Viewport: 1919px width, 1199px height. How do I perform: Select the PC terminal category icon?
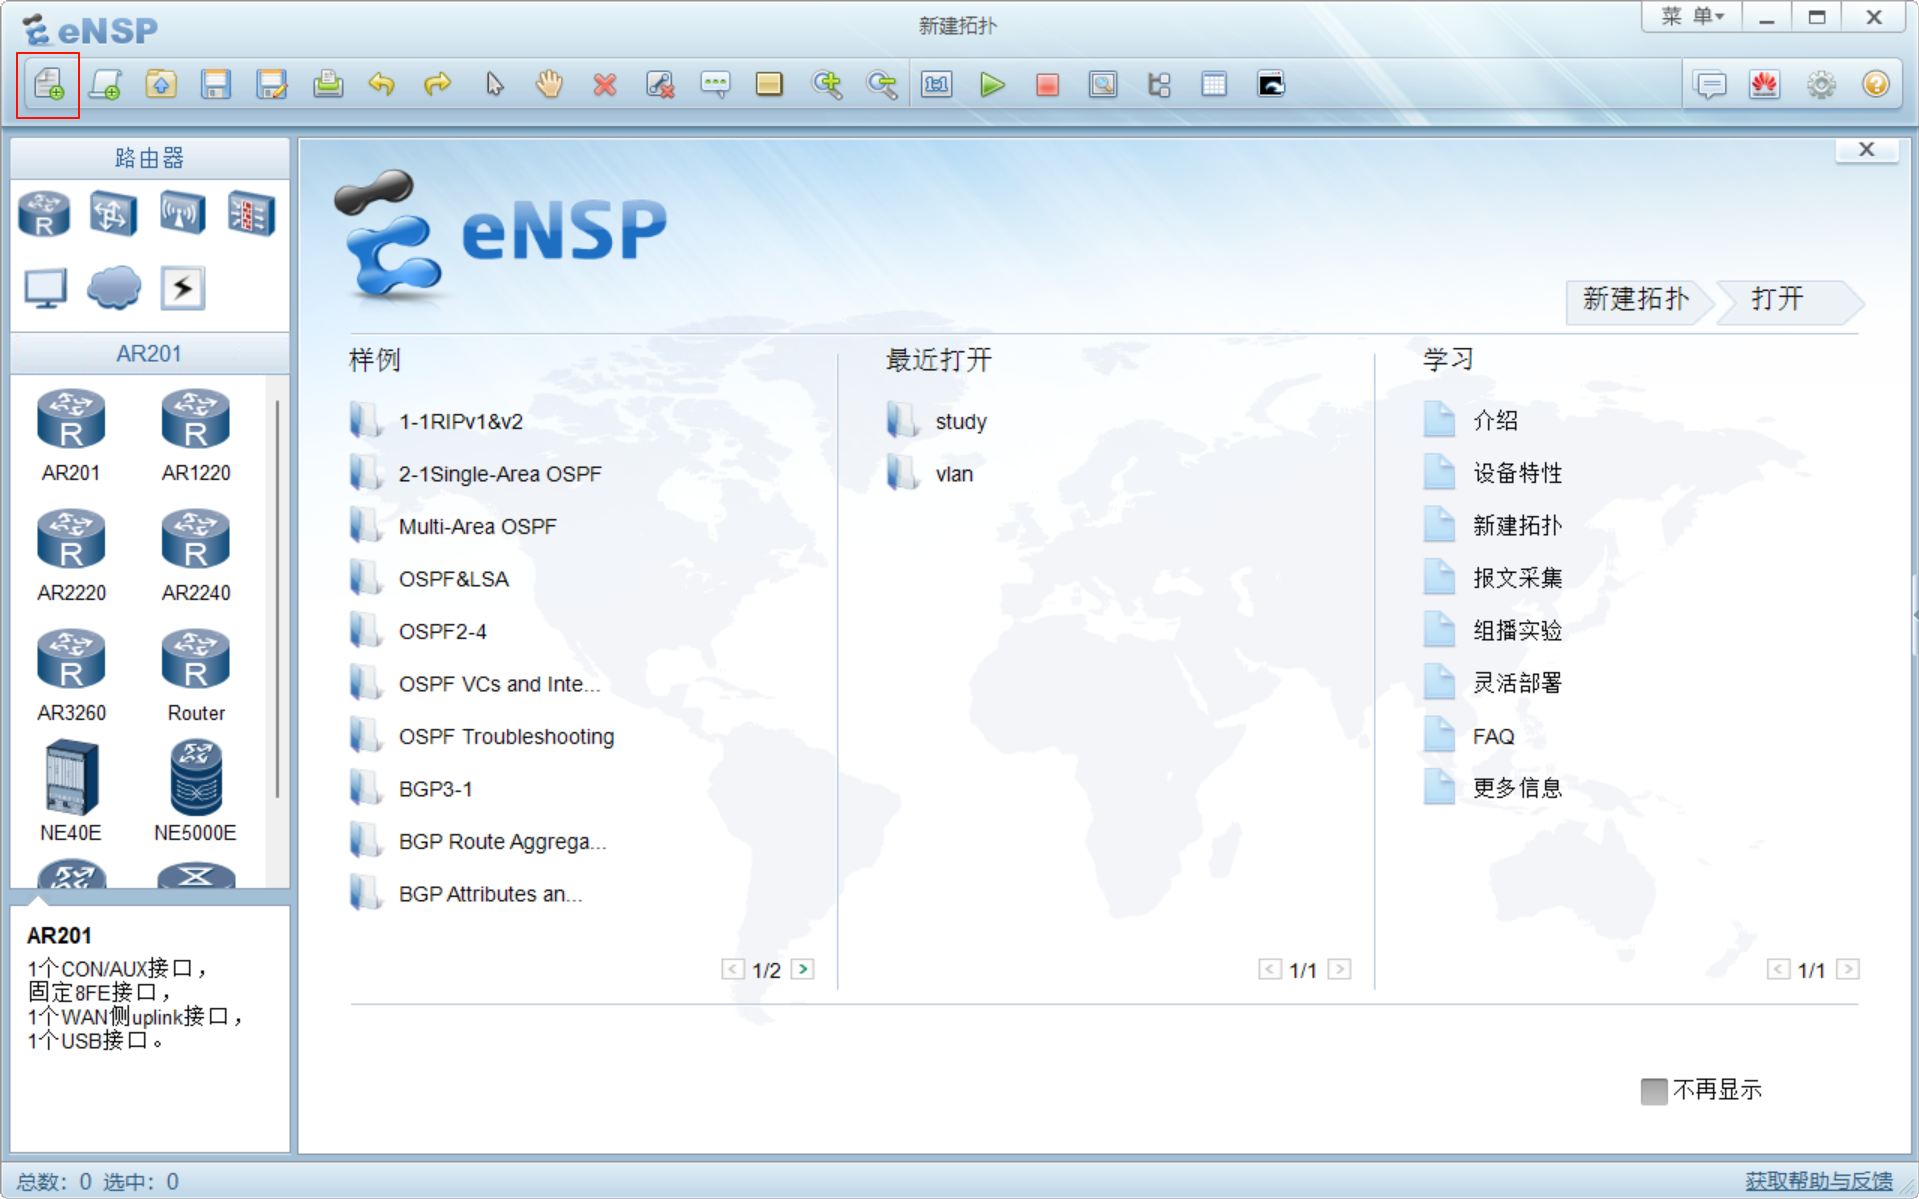[46, 288]
